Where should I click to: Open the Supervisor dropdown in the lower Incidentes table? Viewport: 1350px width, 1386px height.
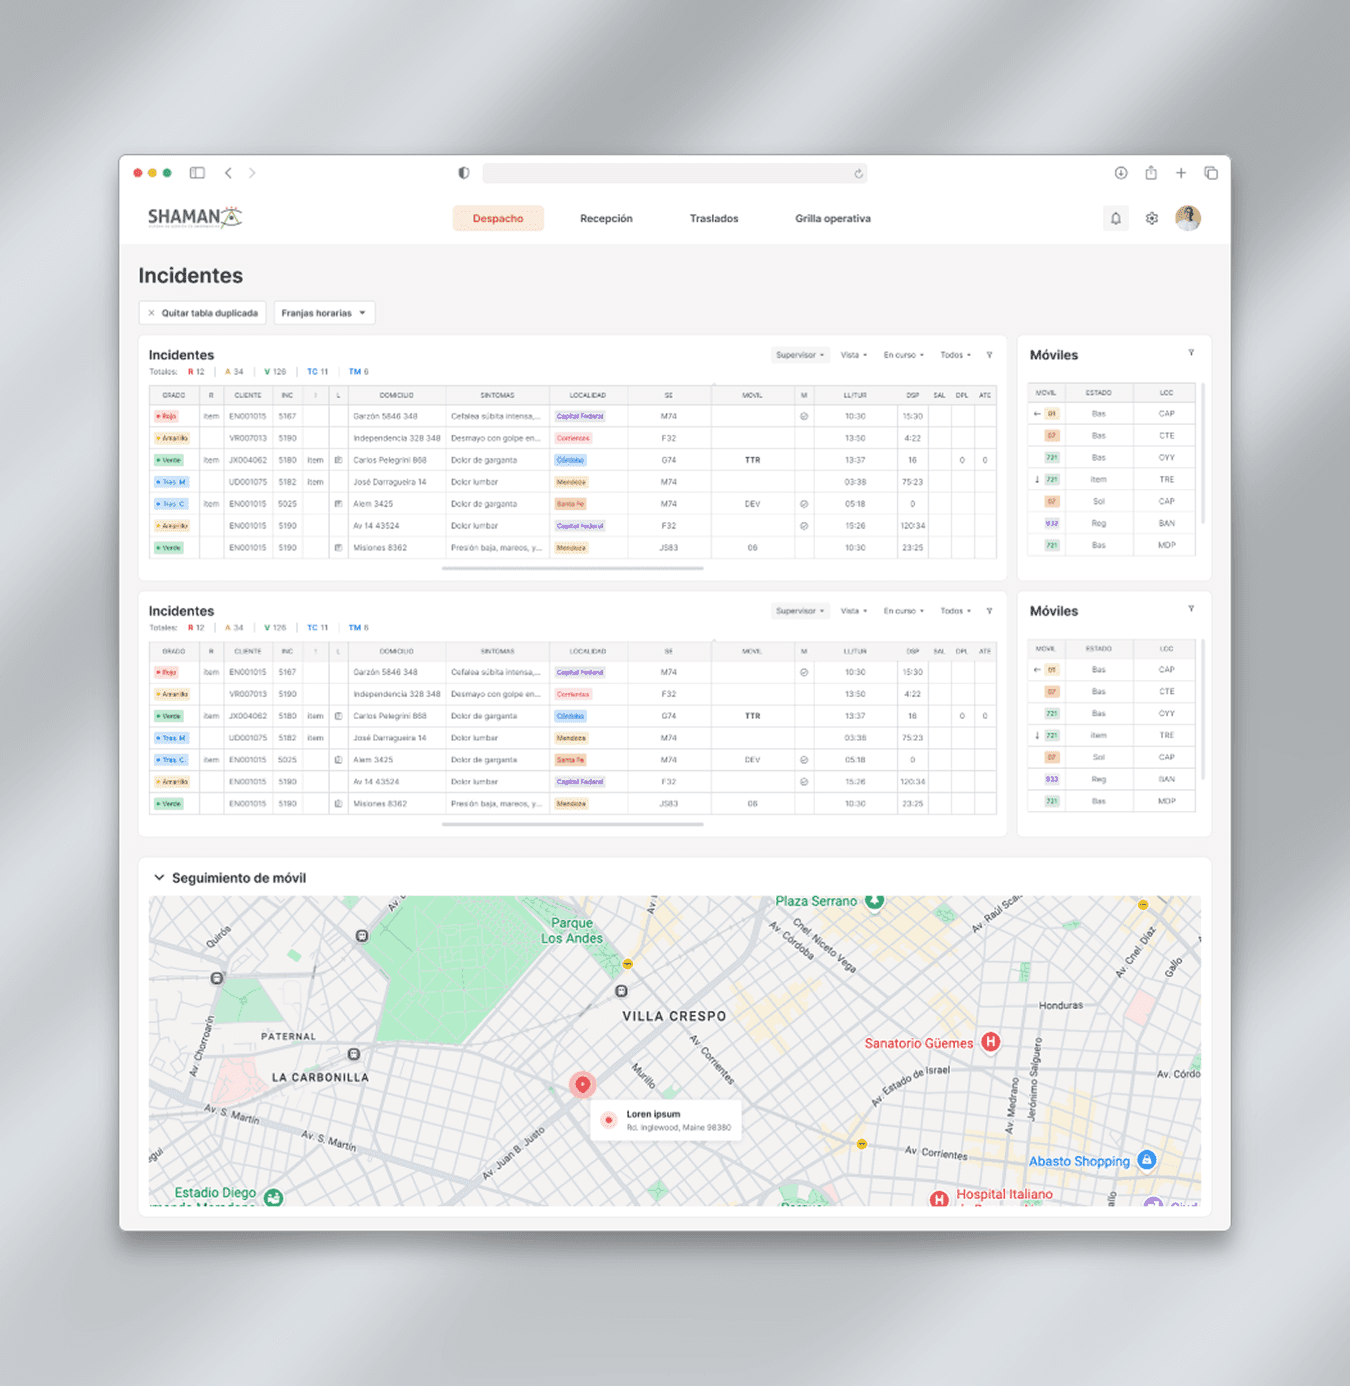tap(800, 611)
